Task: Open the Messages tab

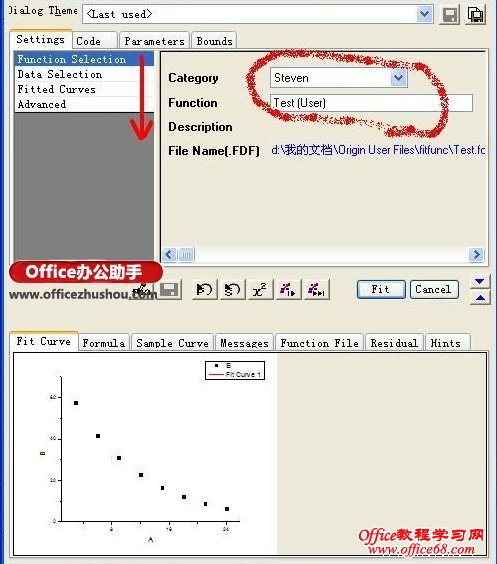Action: (245, 343)
